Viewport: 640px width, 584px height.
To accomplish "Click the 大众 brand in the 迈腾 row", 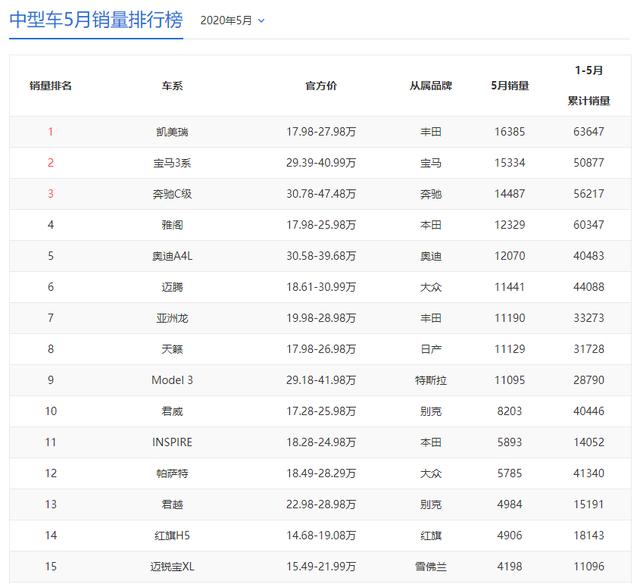I will 431,287.
